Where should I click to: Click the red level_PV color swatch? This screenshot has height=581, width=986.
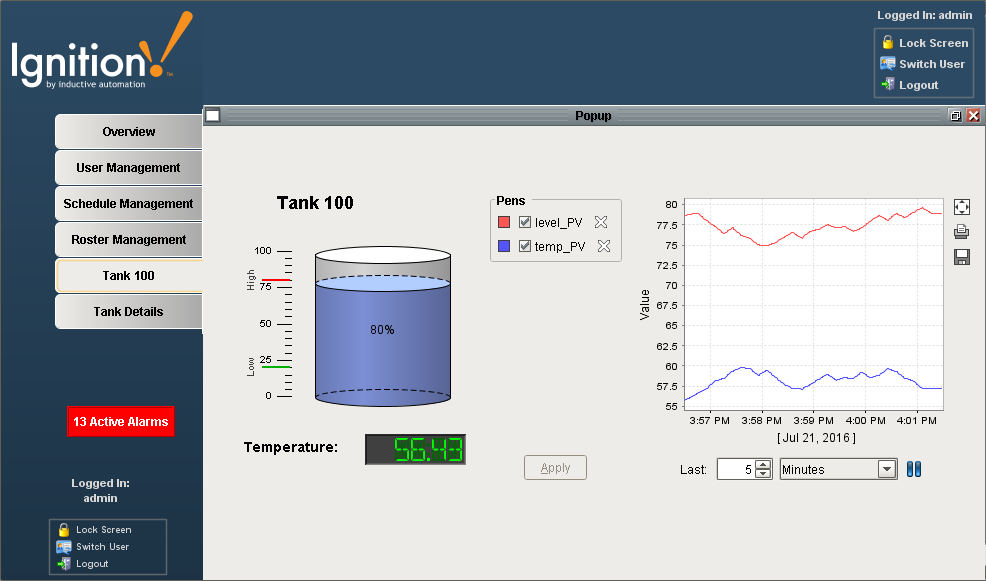coord(504,223)
